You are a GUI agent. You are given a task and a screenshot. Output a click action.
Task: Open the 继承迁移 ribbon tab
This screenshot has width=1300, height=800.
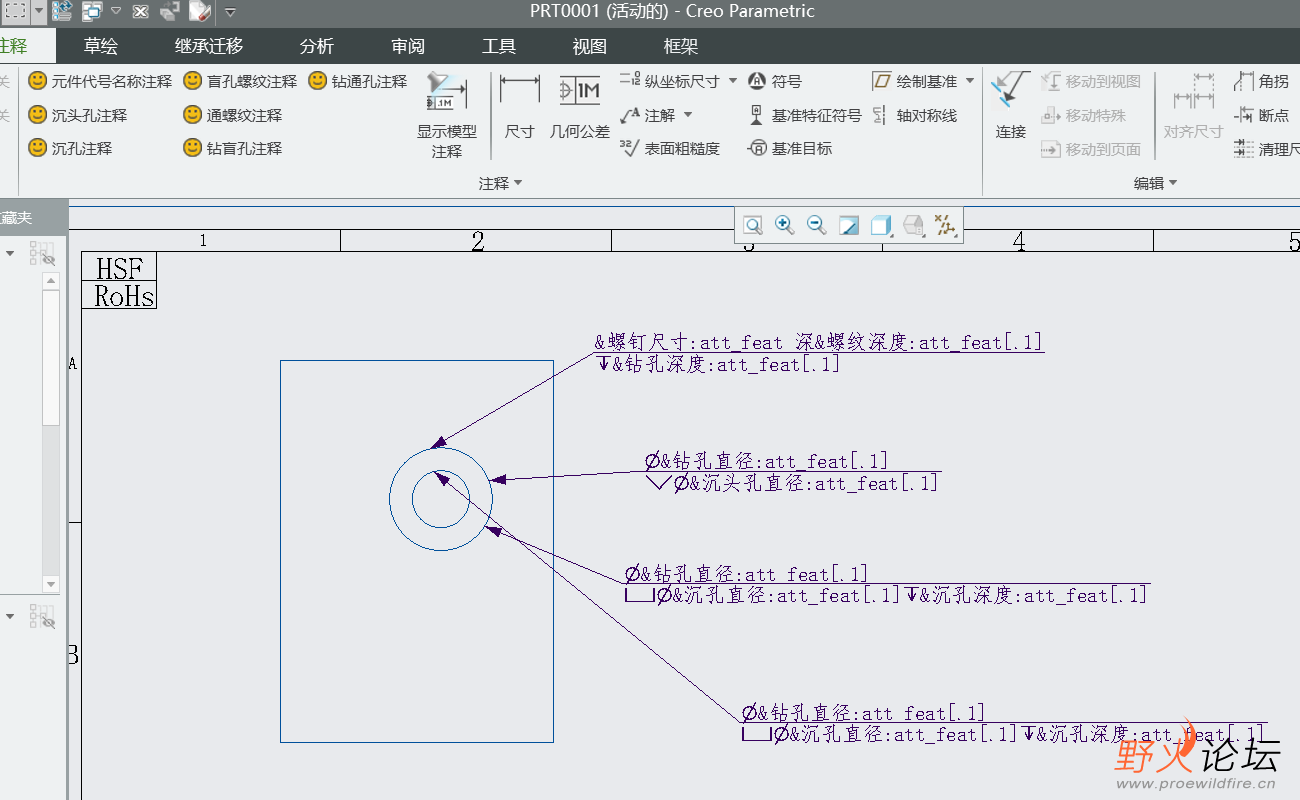coord(209,46)
